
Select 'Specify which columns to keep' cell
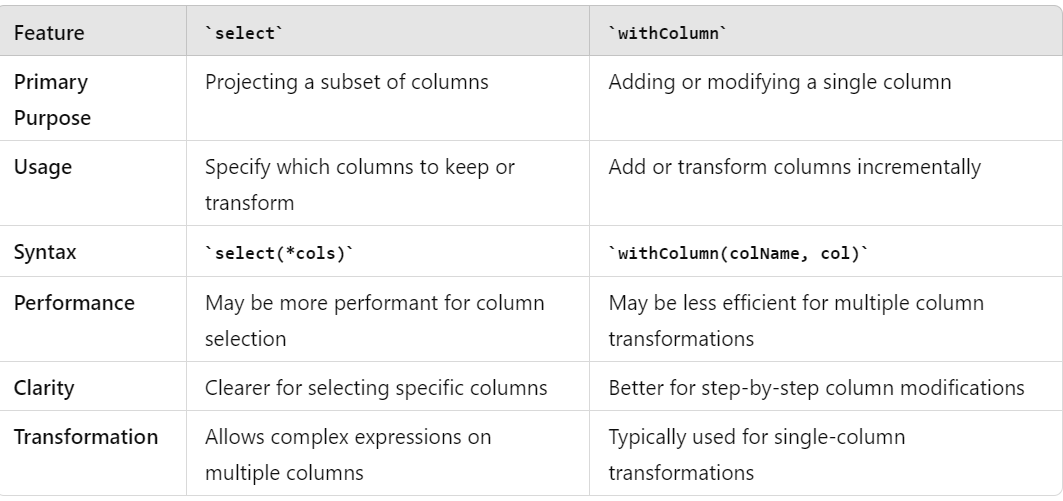coord(360,184)
